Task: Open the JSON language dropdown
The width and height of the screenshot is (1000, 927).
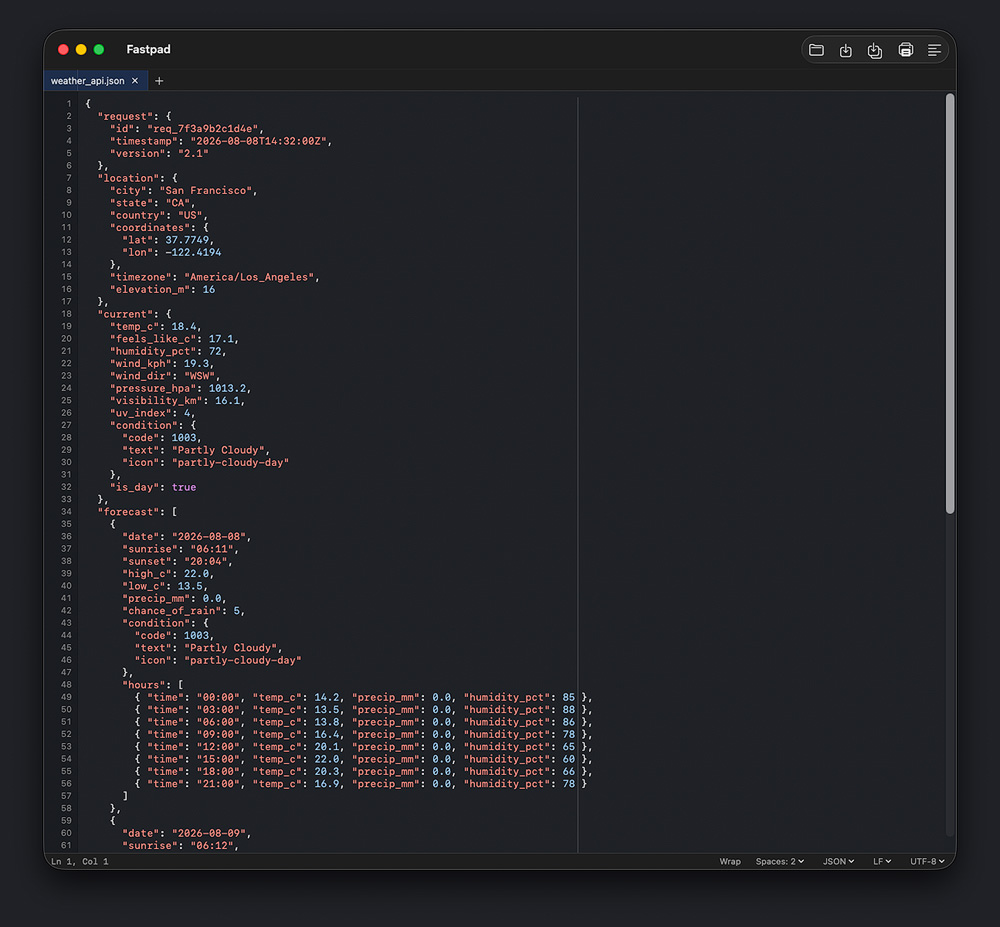Action: (x=838, y=861)
